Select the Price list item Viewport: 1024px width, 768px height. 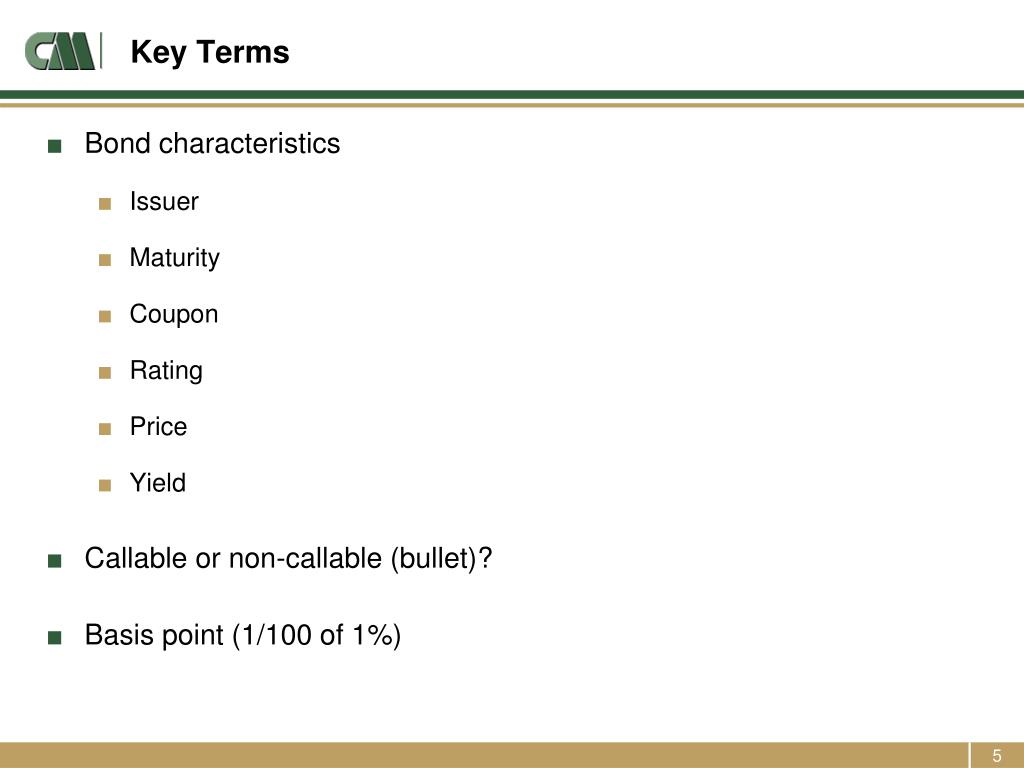click(x=158, y=426)
